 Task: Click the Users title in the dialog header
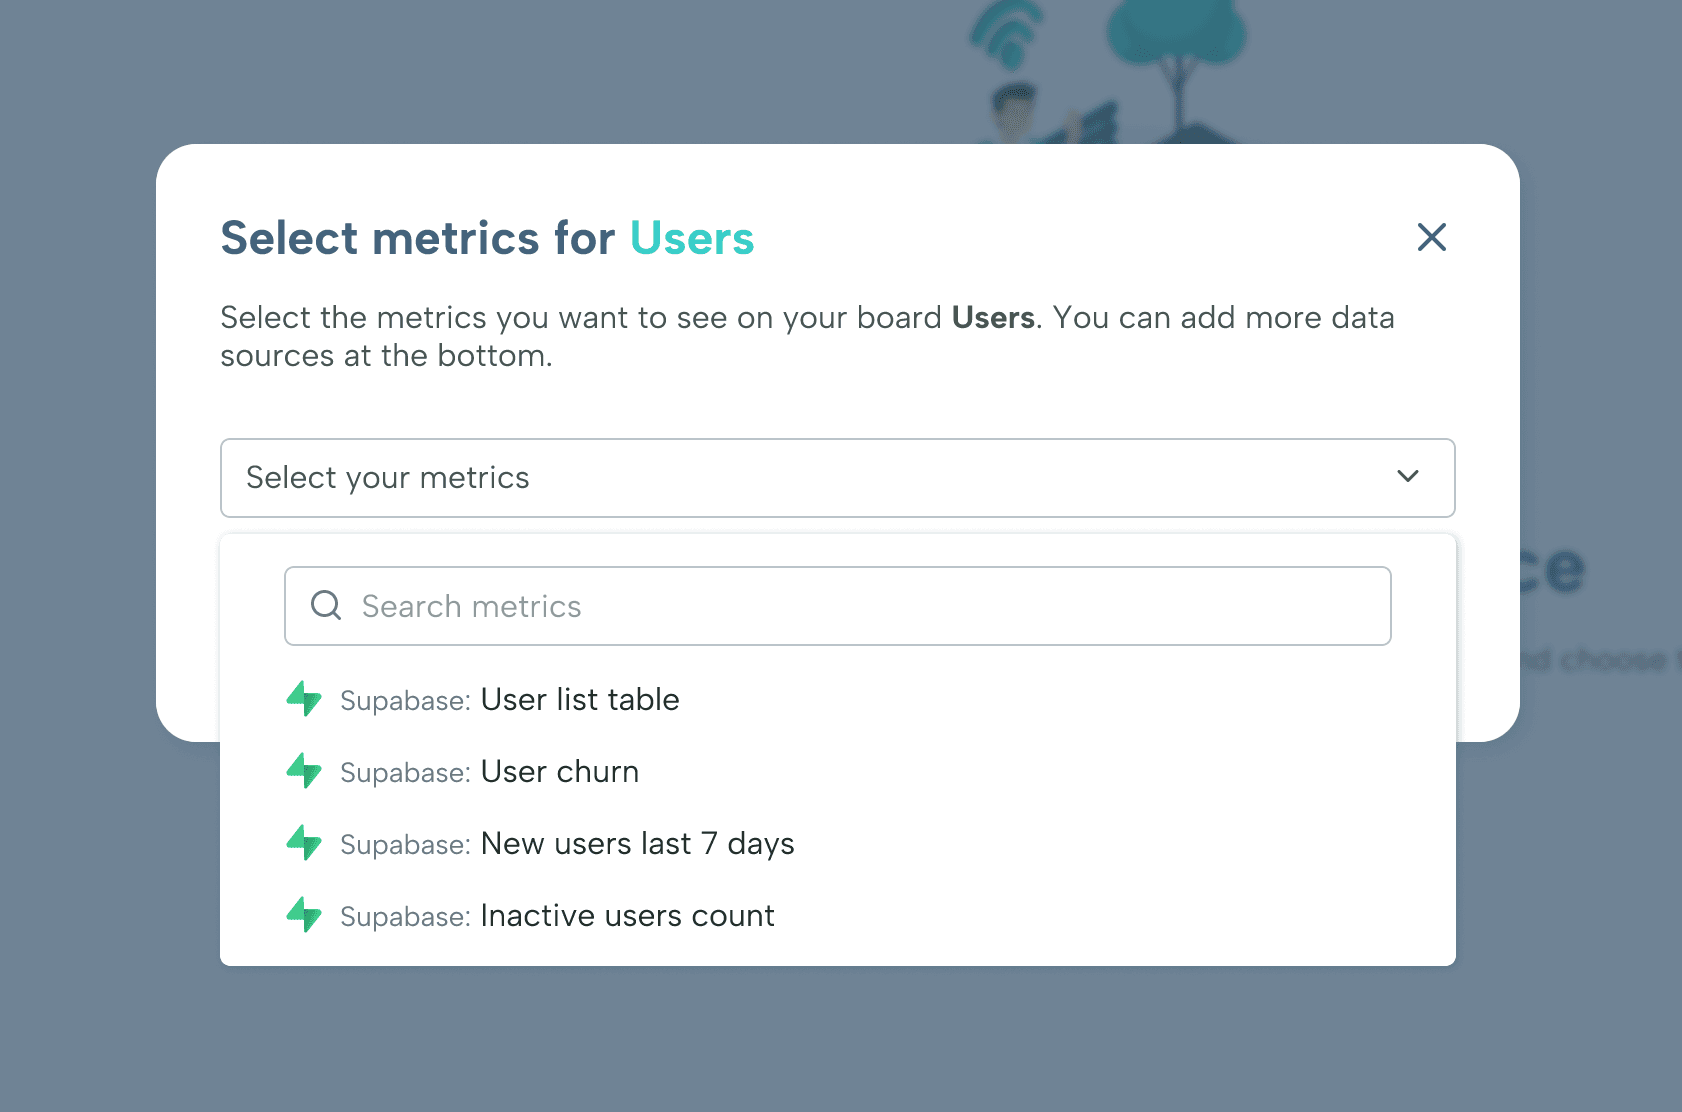click(x=692, y=238)
